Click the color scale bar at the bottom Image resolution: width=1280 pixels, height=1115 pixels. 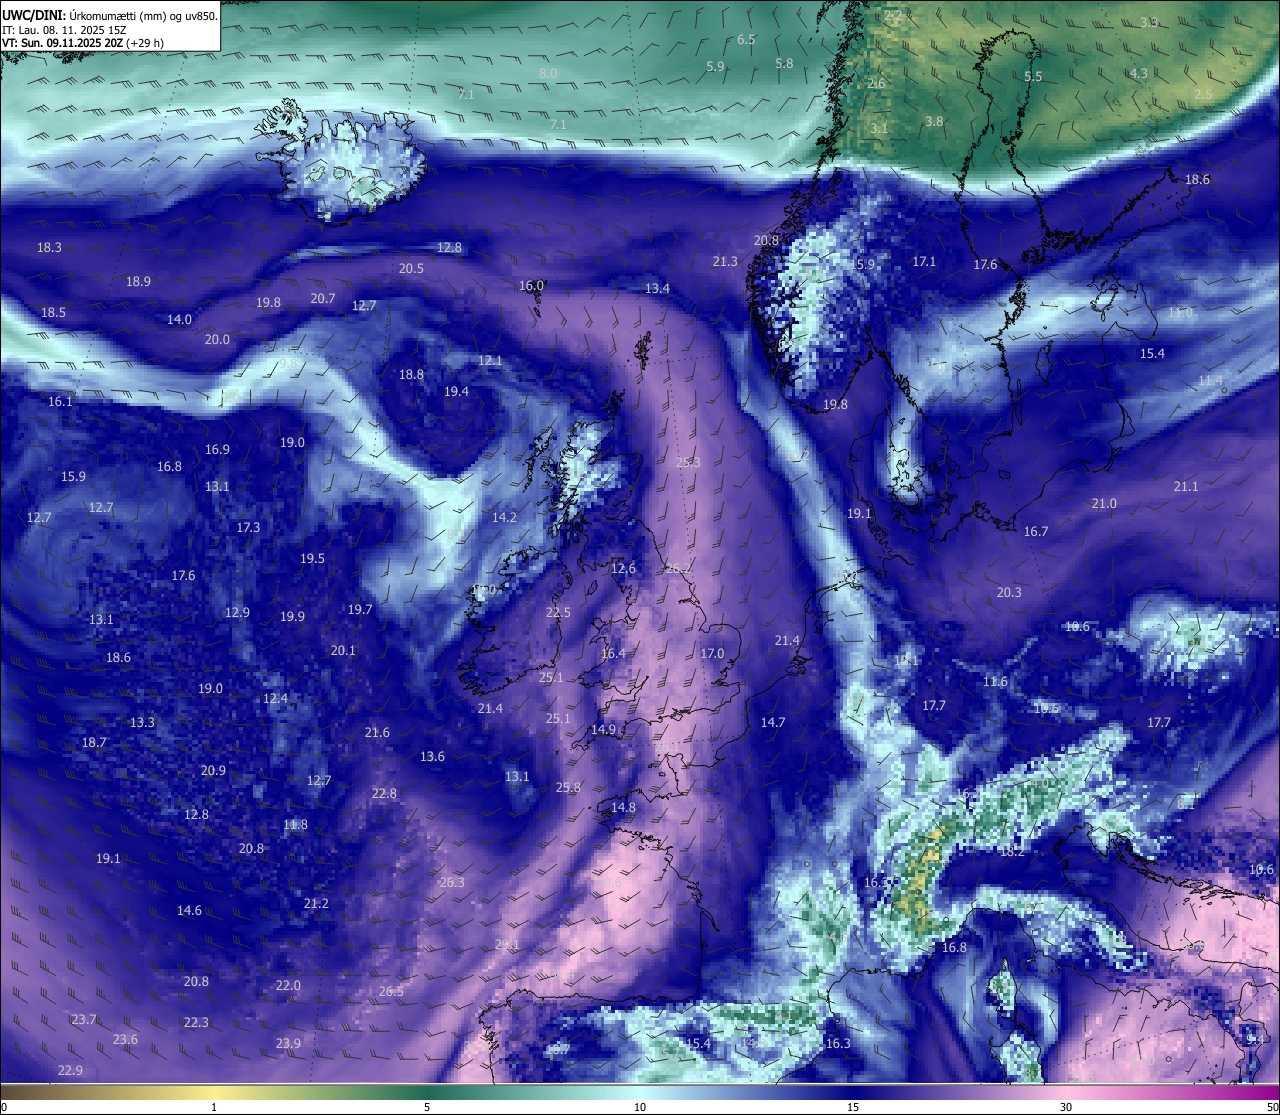[x=640, y=1092]
